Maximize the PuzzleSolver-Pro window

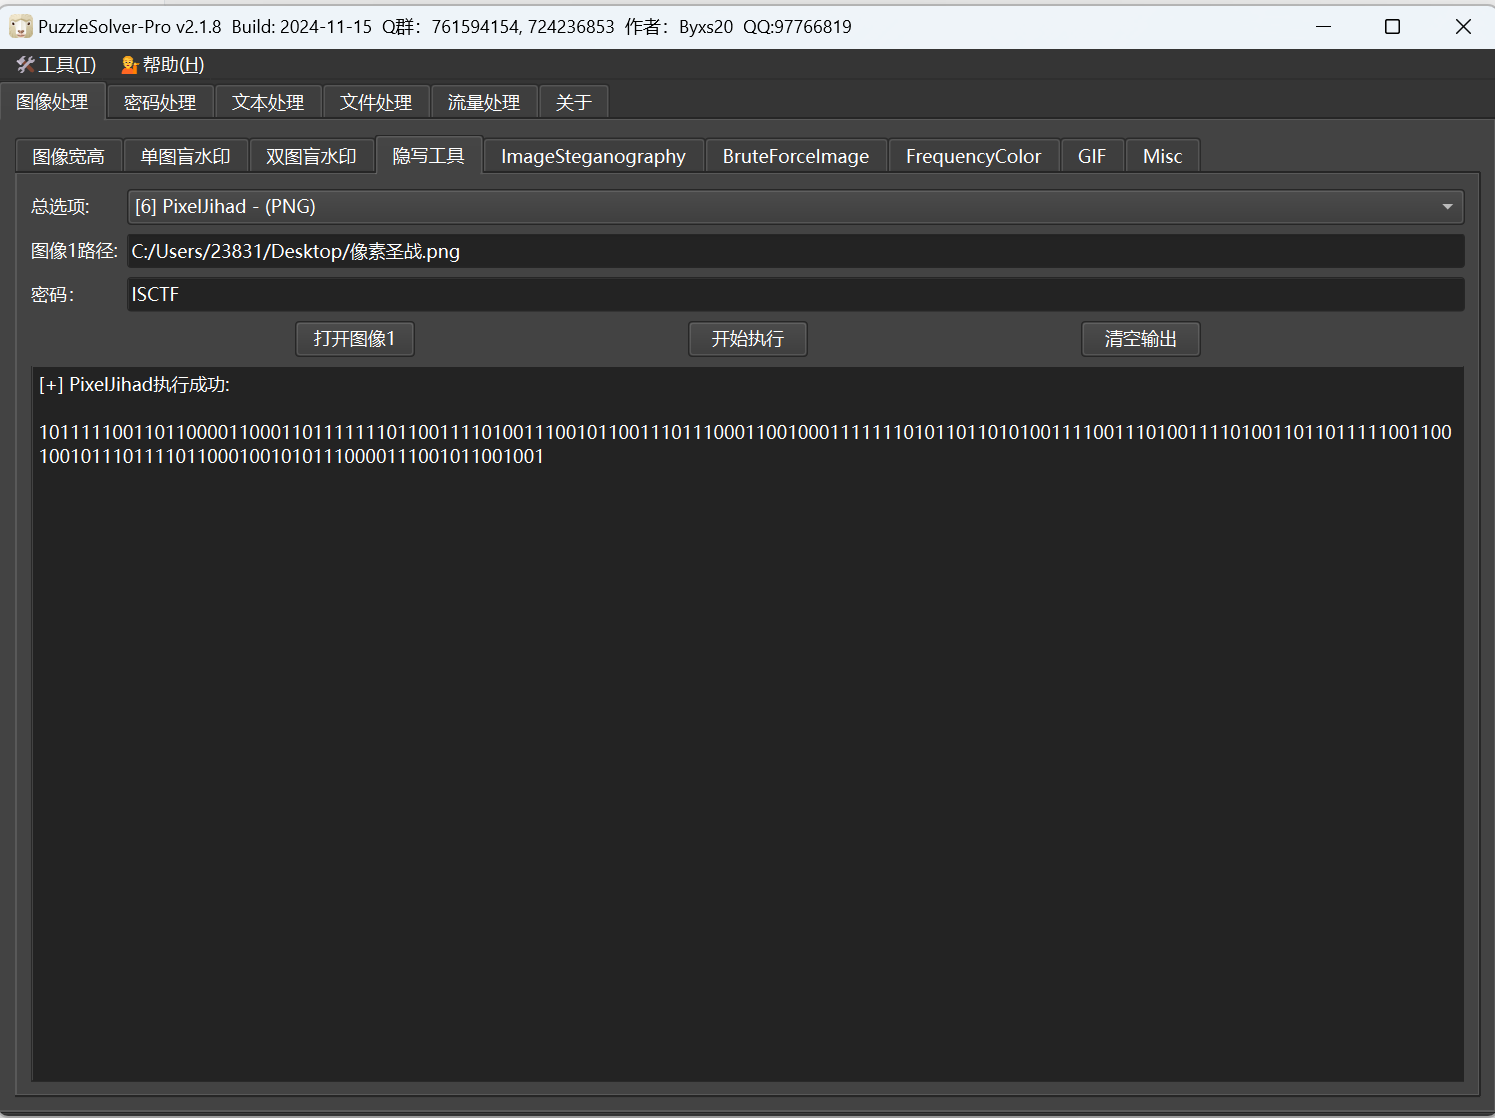[1392, 27]
